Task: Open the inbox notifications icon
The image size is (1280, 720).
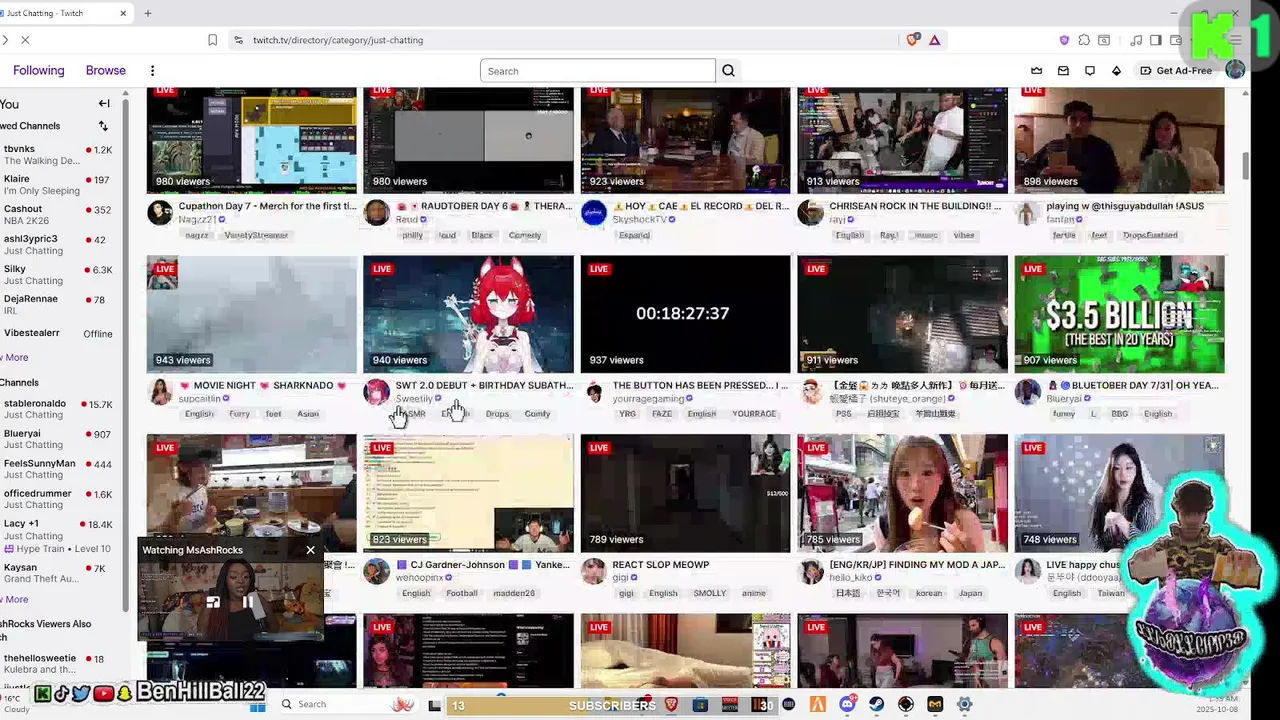Action: point(1063,71)
